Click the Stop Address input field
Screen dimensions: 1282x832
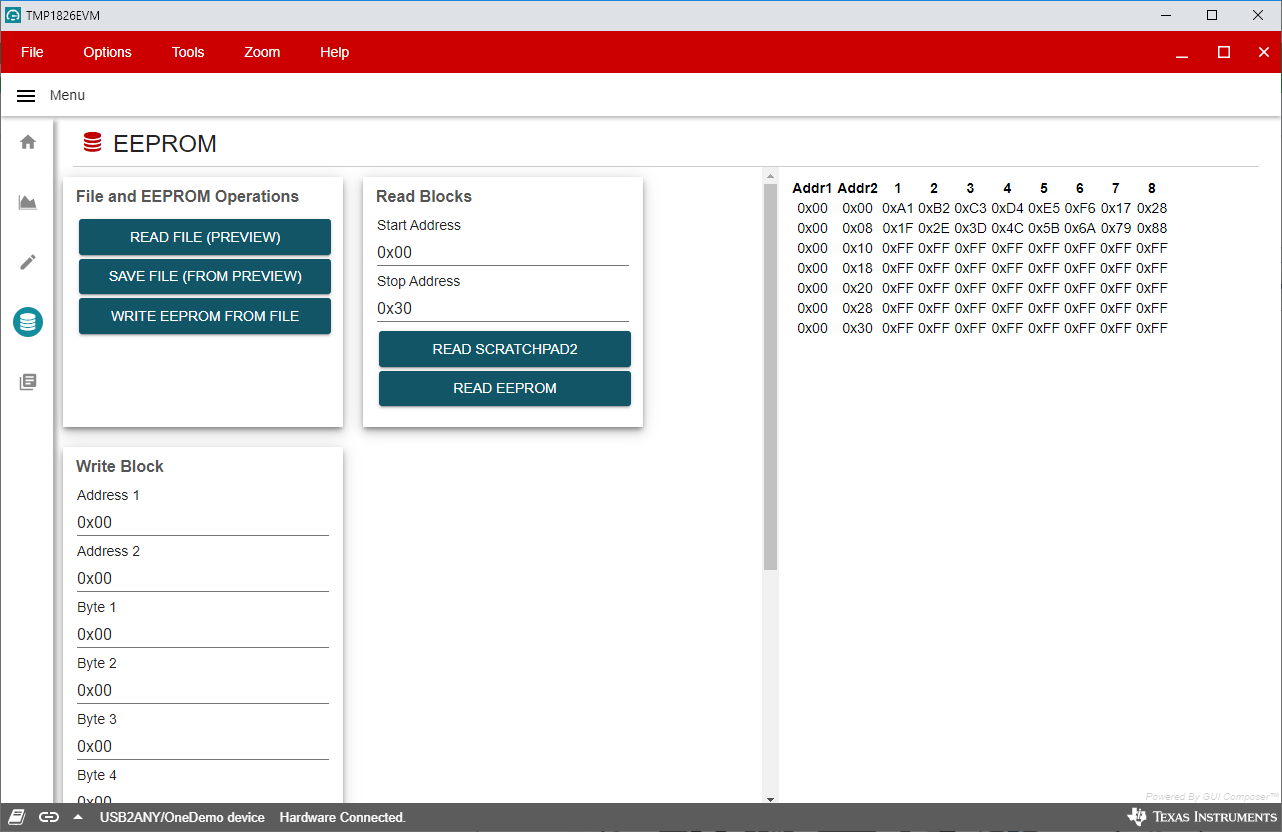[x=503, y=308]
